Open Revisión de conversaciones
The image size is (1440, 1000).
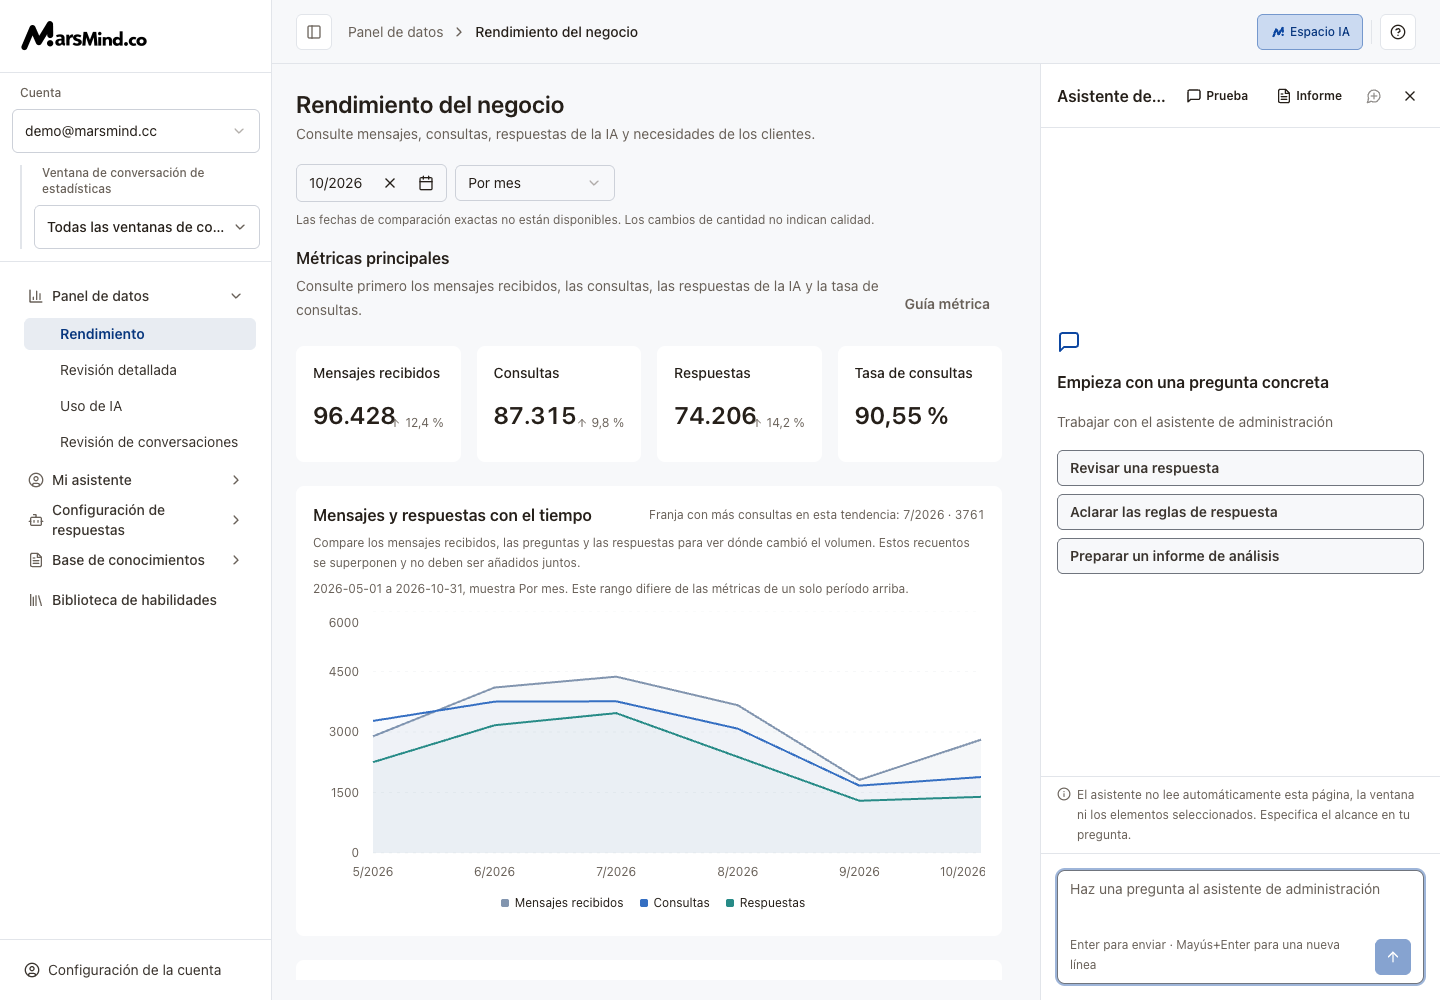140,442
